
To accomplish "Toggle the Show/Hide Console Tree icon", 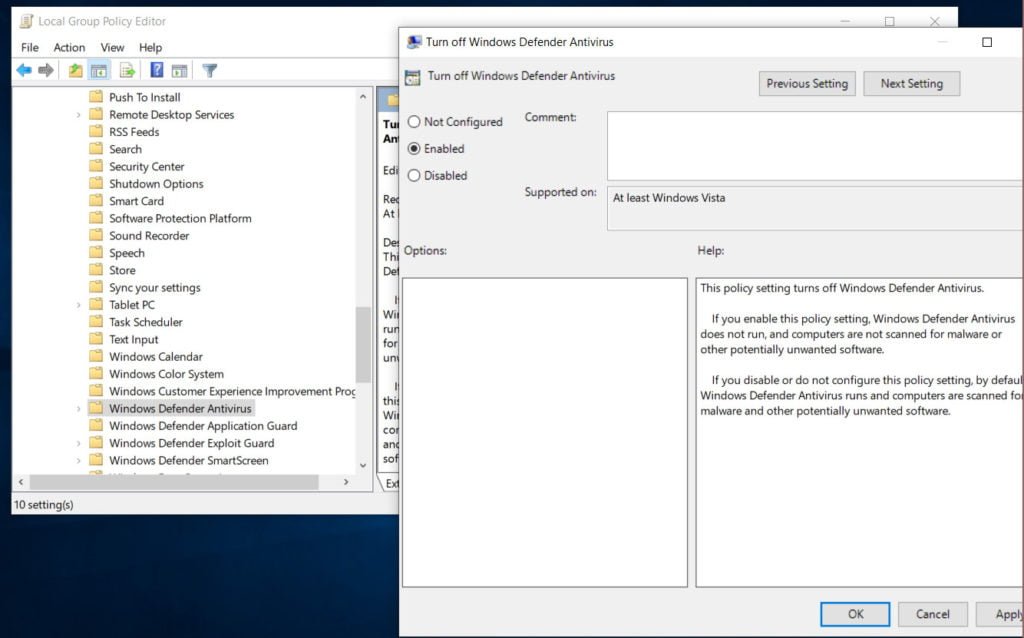I will [x=99, y=70].
